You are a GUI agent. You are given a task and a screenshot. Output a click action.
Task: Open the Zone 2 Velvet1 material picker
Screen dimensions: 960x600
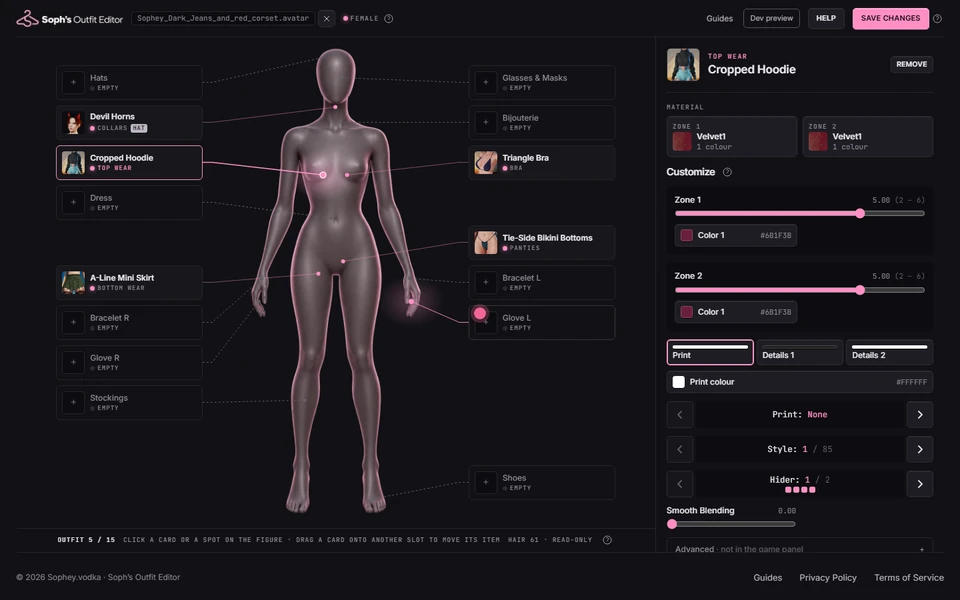868,137
